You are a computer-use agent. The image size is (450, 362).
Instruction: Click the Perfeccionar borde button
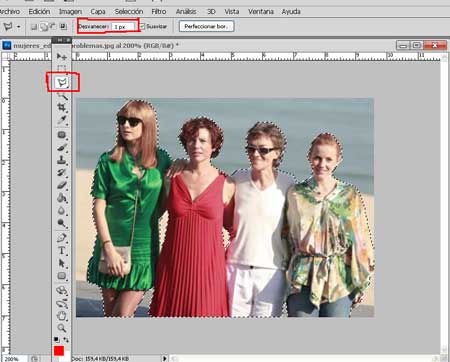pos(206,26)
